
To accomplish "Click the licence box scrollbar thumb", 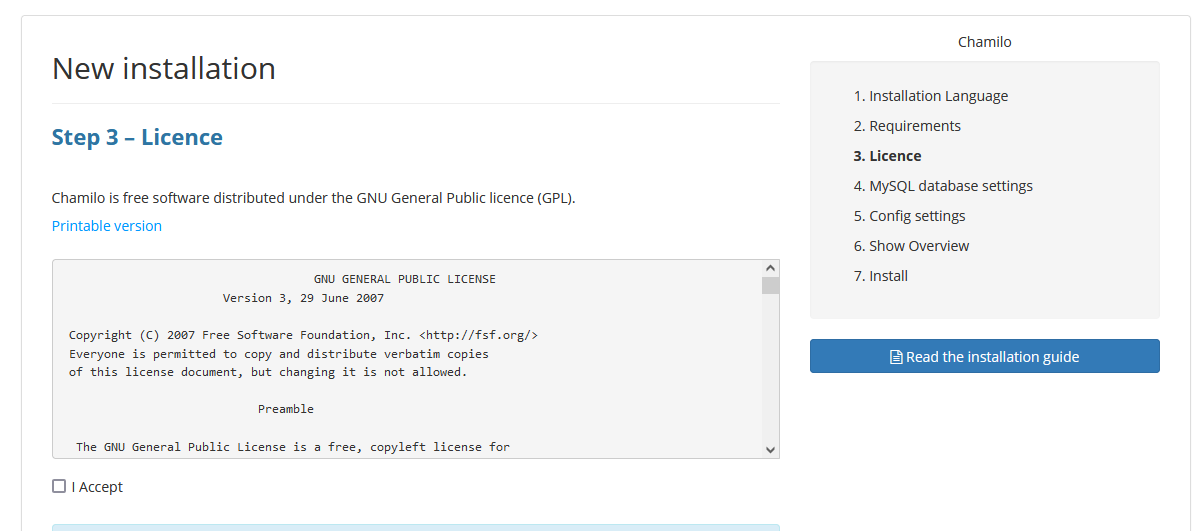I will point(770,286).
